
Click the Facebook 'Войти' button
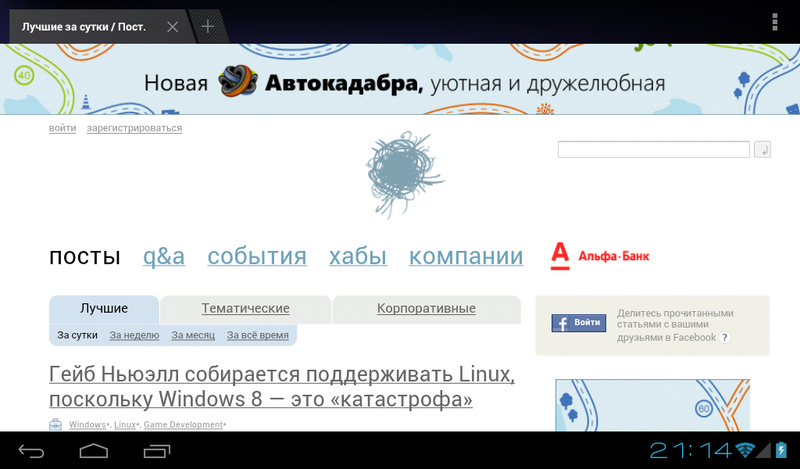(579, 323)
